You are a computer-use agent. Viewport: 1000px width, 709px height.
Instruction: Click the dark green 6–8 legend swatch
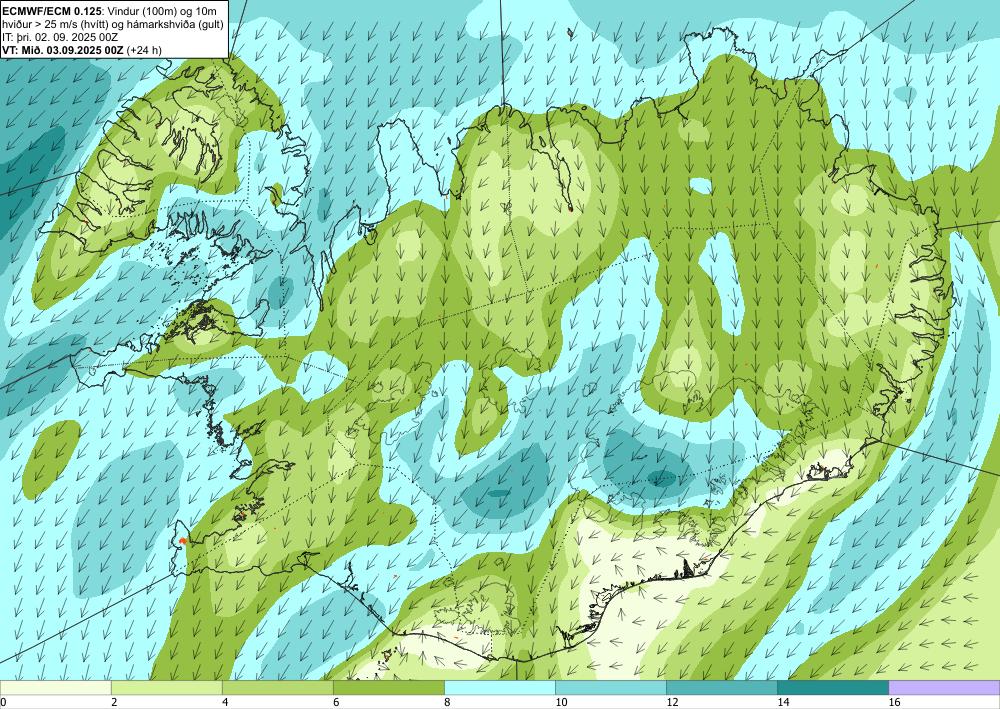[388, 687]
